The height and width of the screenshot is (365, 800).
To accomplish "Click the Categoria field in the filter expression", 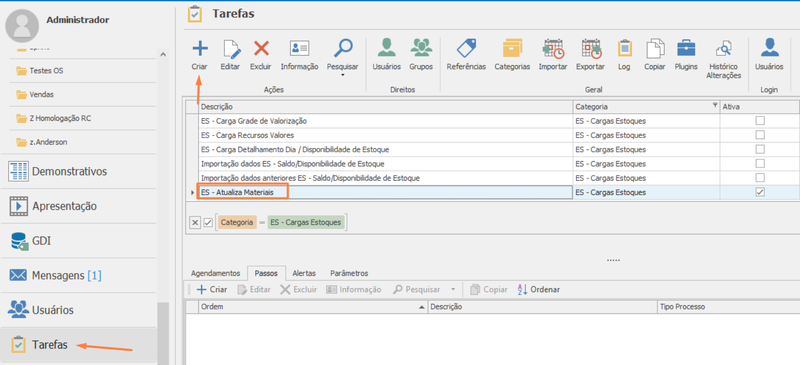I will pos(237,223).
